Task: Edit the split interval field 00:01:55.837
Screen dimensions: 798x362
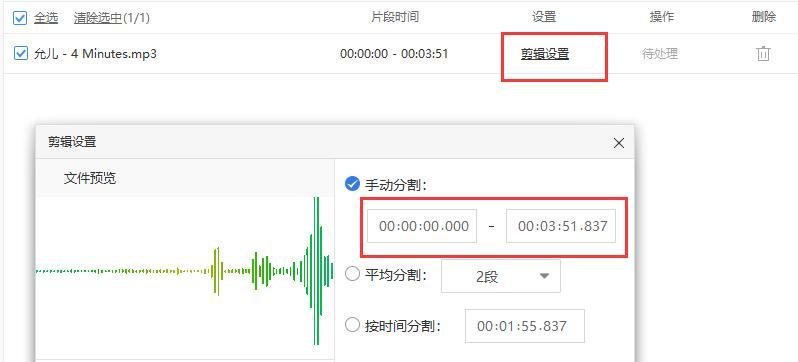Action: 525,326
